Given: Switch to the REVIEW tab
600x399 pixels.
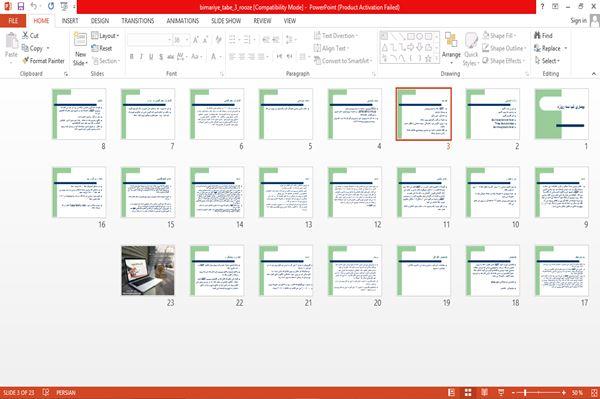Looking at the screenshot, I should (x=262, y=21).
